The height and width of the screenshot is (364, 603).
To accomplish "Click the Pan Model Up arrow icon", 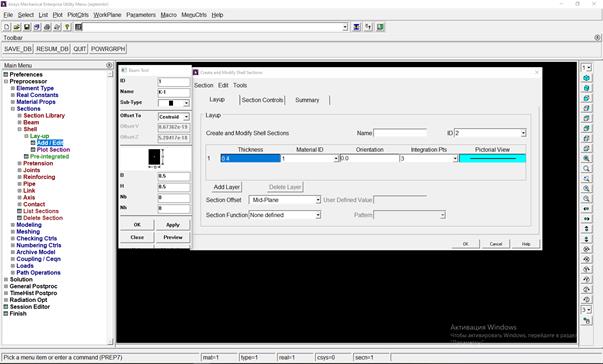I will pyautogui.click(x=586, y=229).
